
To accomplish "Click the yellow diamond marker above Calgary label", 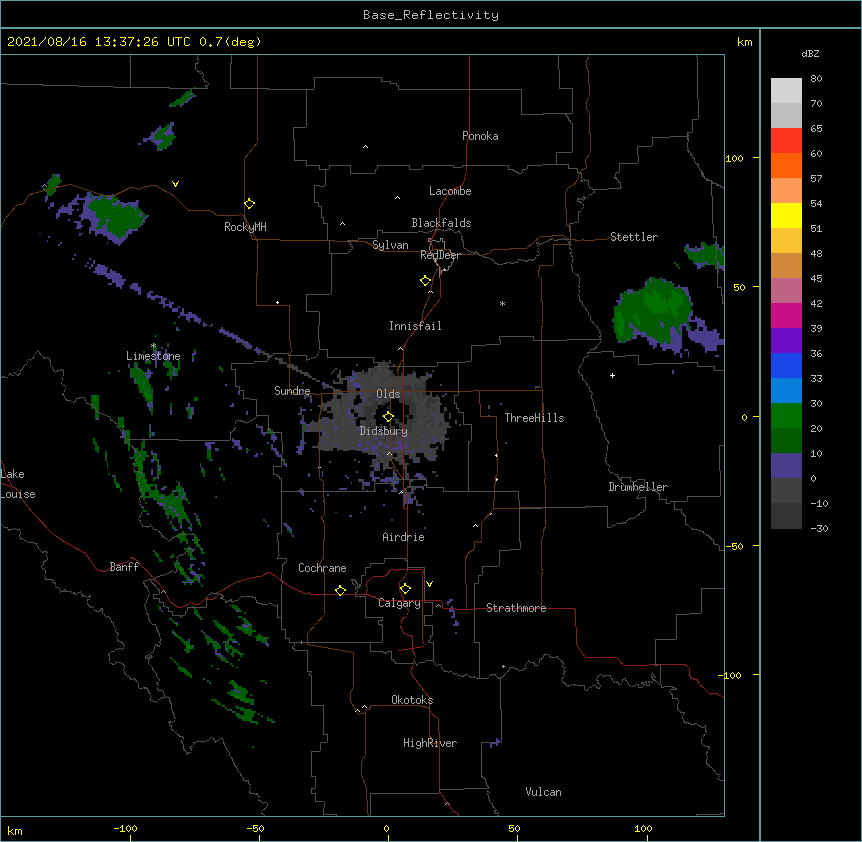I will click(405, 589).
